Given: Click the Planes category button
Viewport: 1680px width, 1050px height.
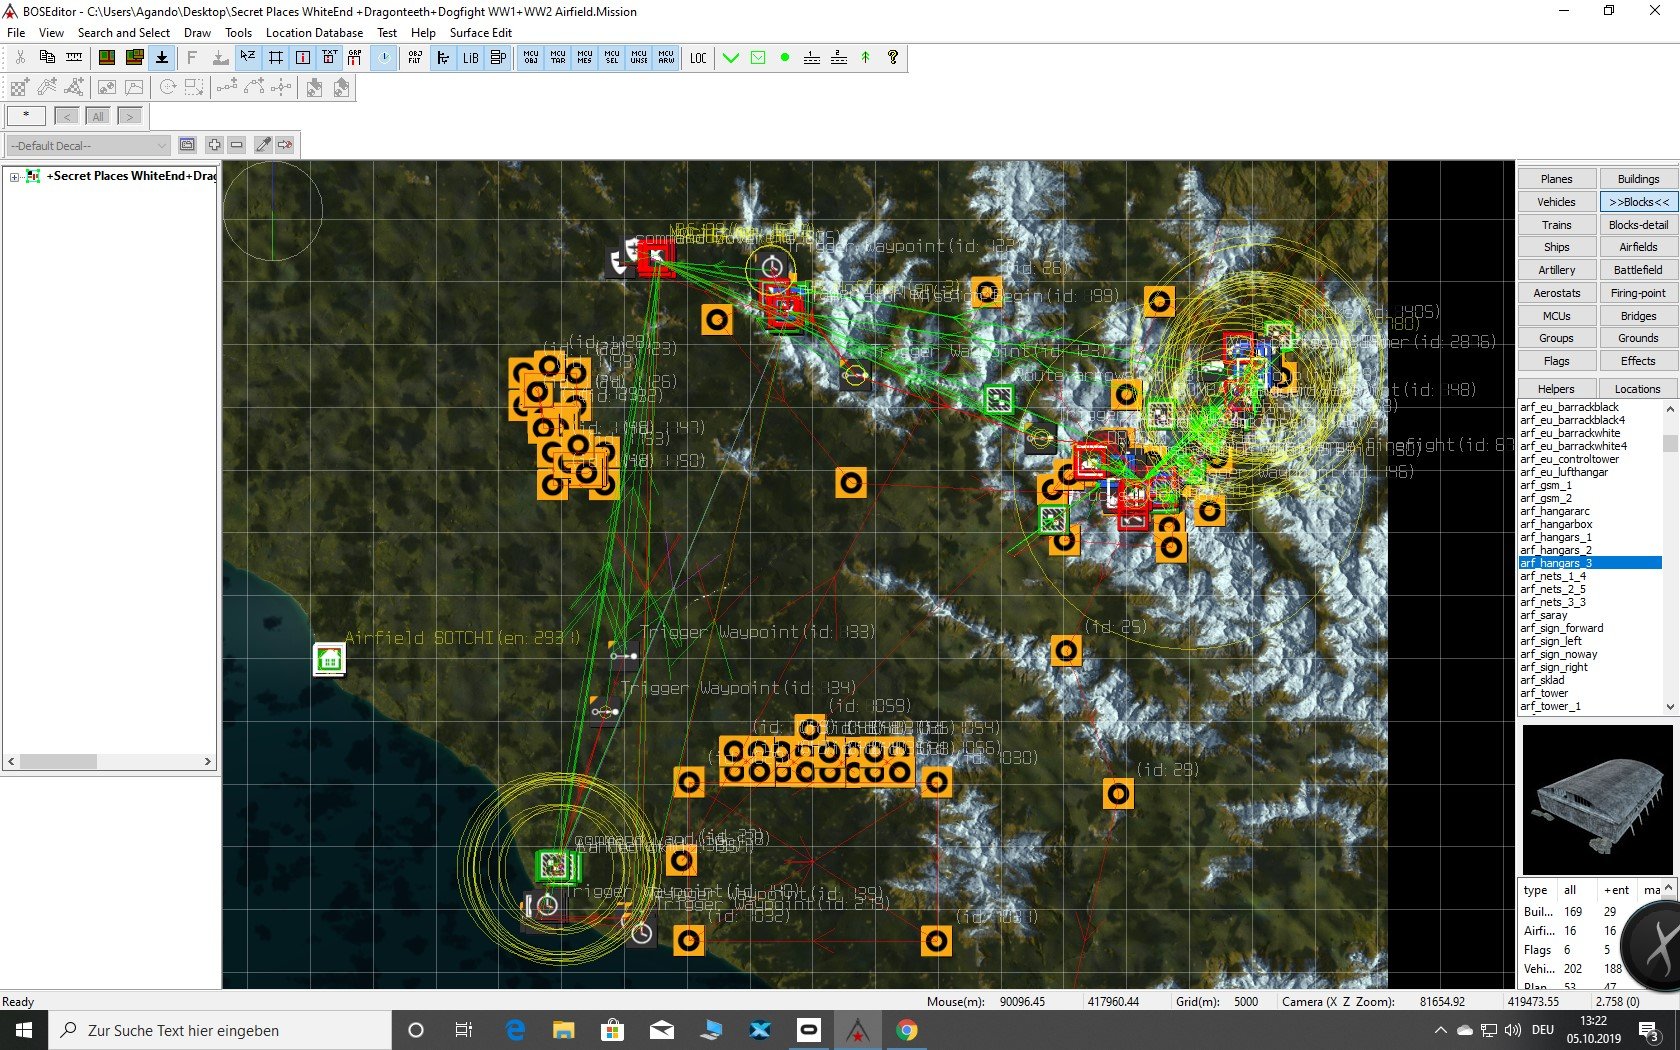Looking at the screenshot, I should click(x=1556, y=179).
